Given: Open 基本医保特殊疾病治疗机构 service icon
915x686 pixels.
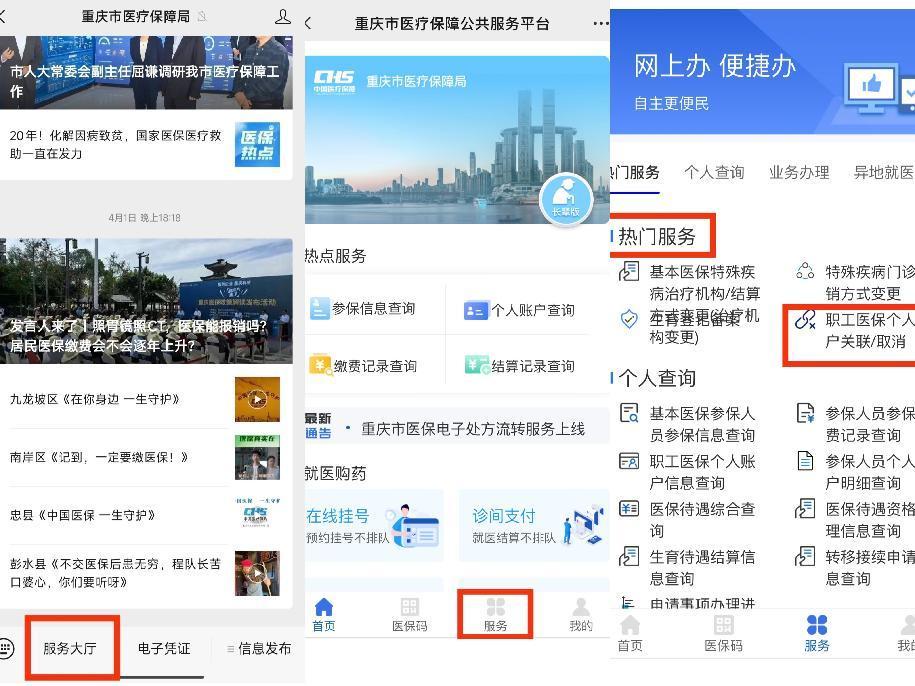Looking at the screenshot, I should pyautogui.click(x=629, y=271).
